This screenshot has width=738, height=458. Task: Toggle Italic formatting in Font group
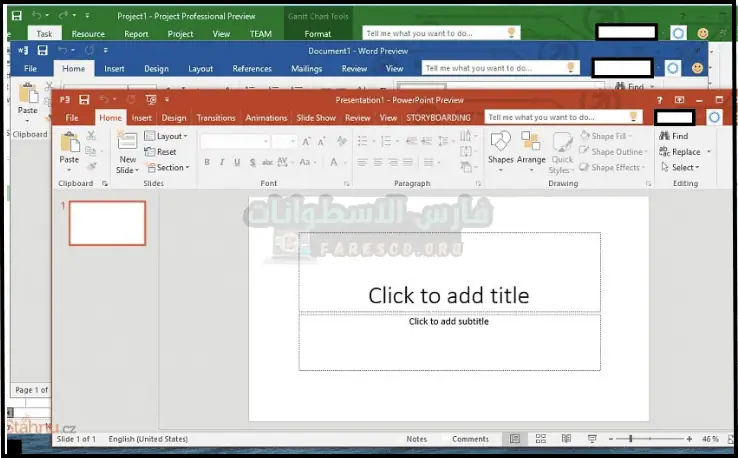tap(222, 163)
